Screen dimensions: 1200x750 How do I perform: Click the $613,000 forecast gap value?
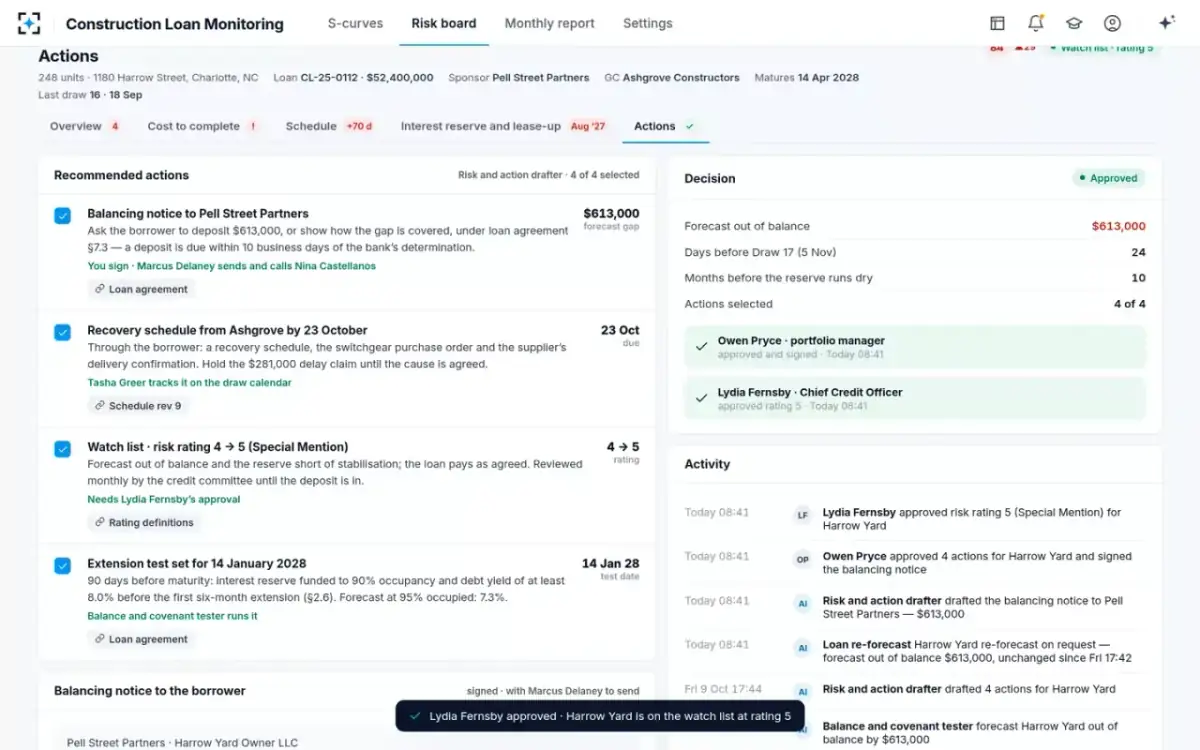(611, 213)
